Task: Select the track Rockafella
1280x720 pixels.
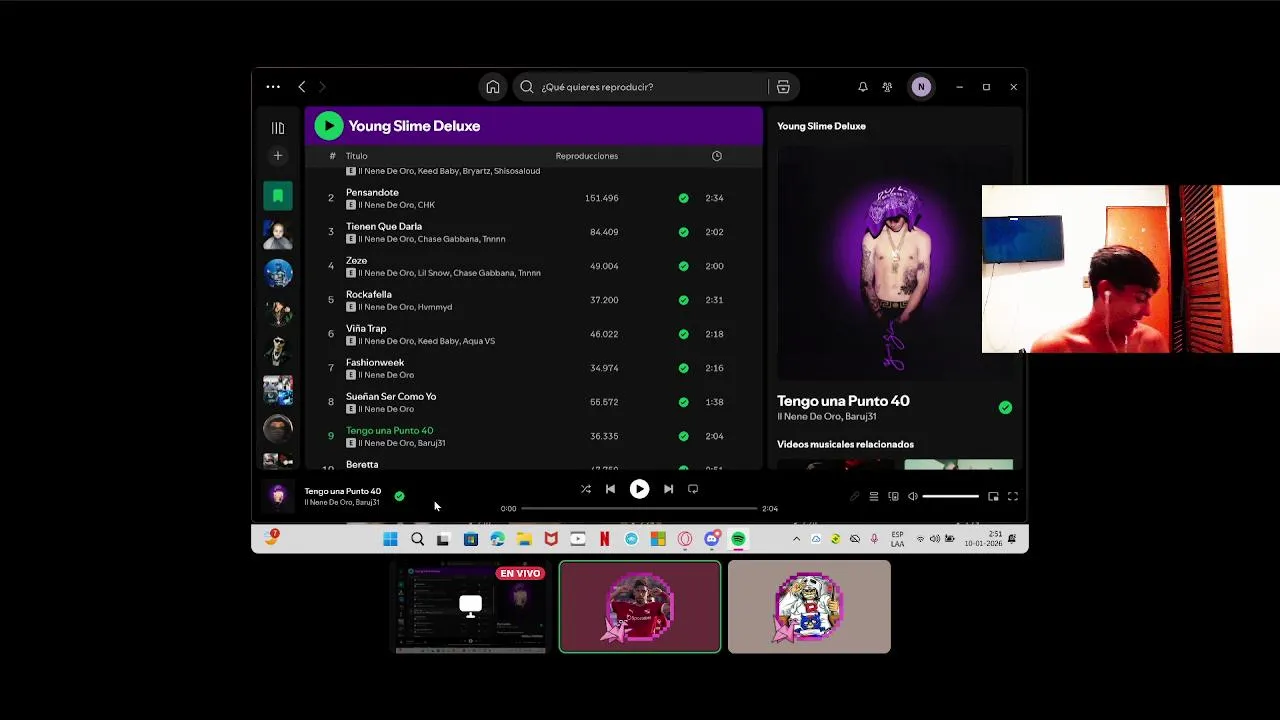Action: click(x=369, y=294)
